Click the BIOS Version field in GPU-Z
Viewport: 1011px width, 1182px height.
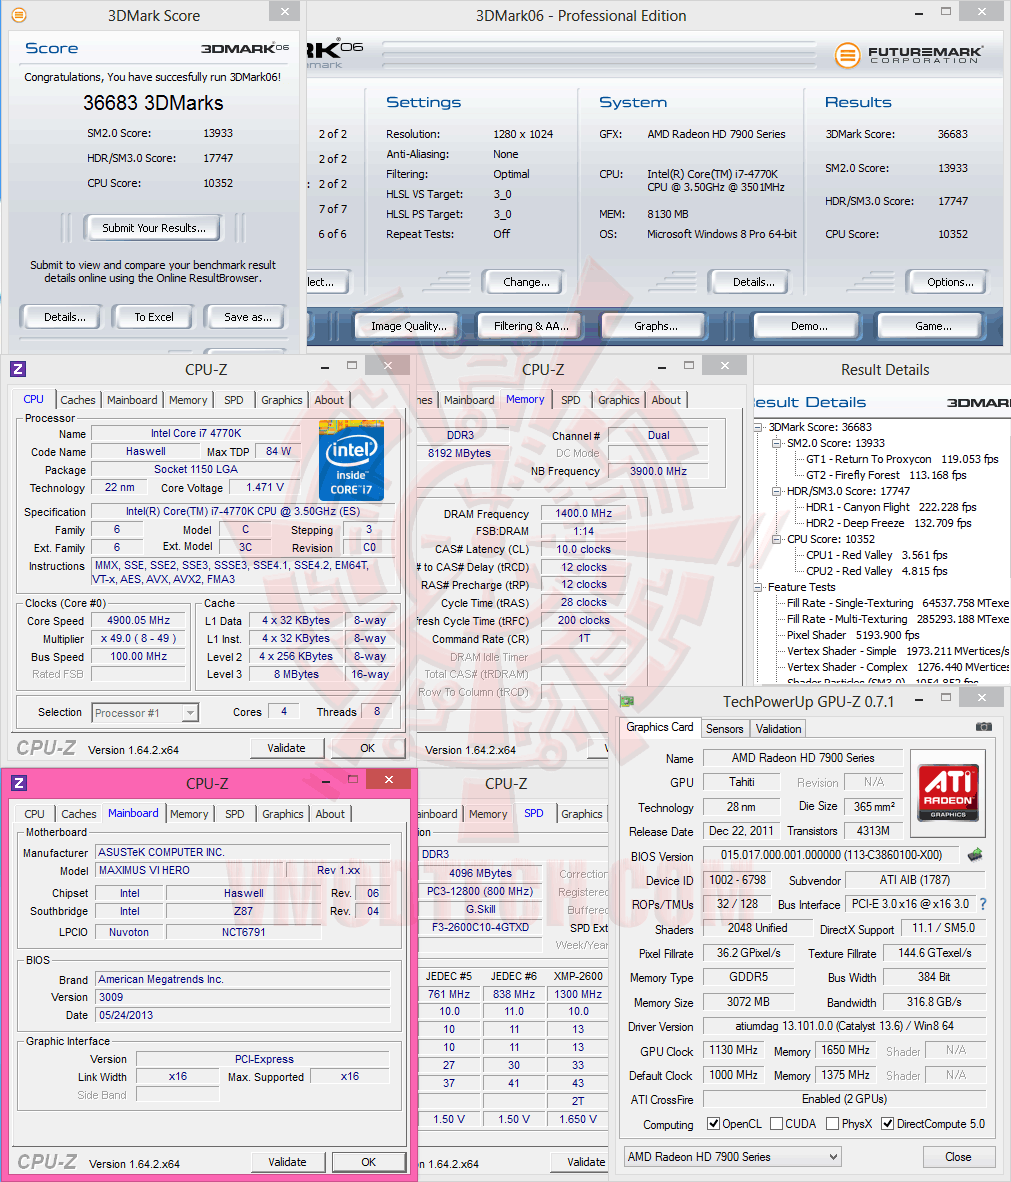click(x=831, y=855)
